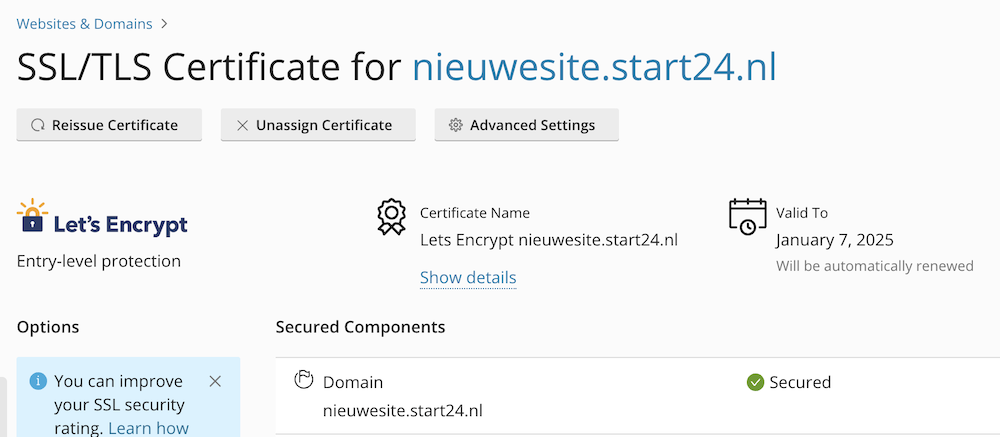The height and width of the screenshot is (437, 1000).
Task: Click the calendar clock icon near Valid To
Action: (747, 217)
